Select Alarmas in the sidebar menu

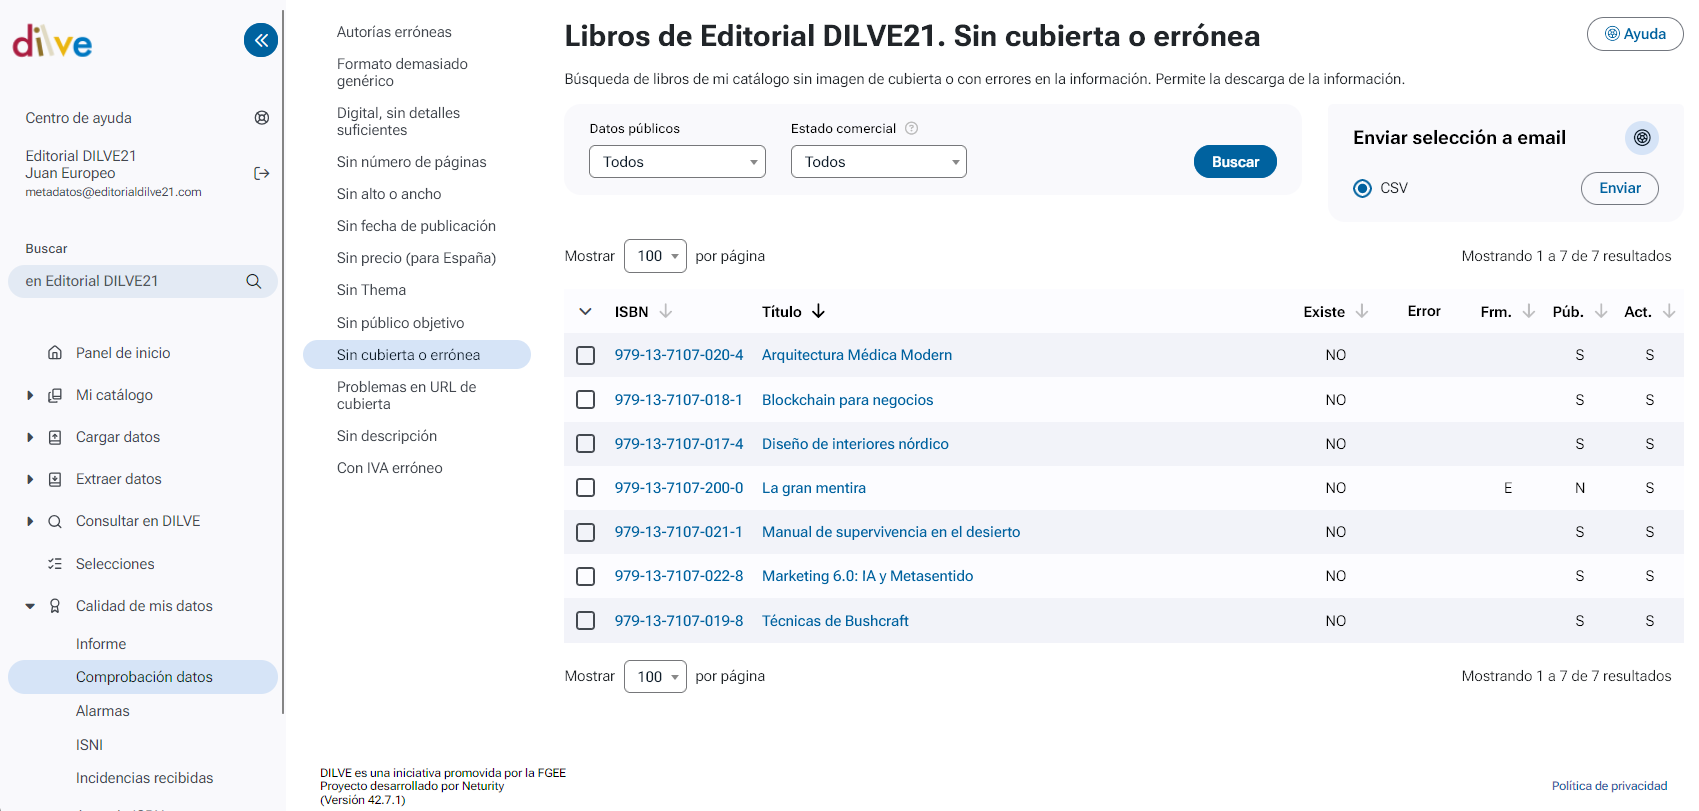tap(103, 711)
